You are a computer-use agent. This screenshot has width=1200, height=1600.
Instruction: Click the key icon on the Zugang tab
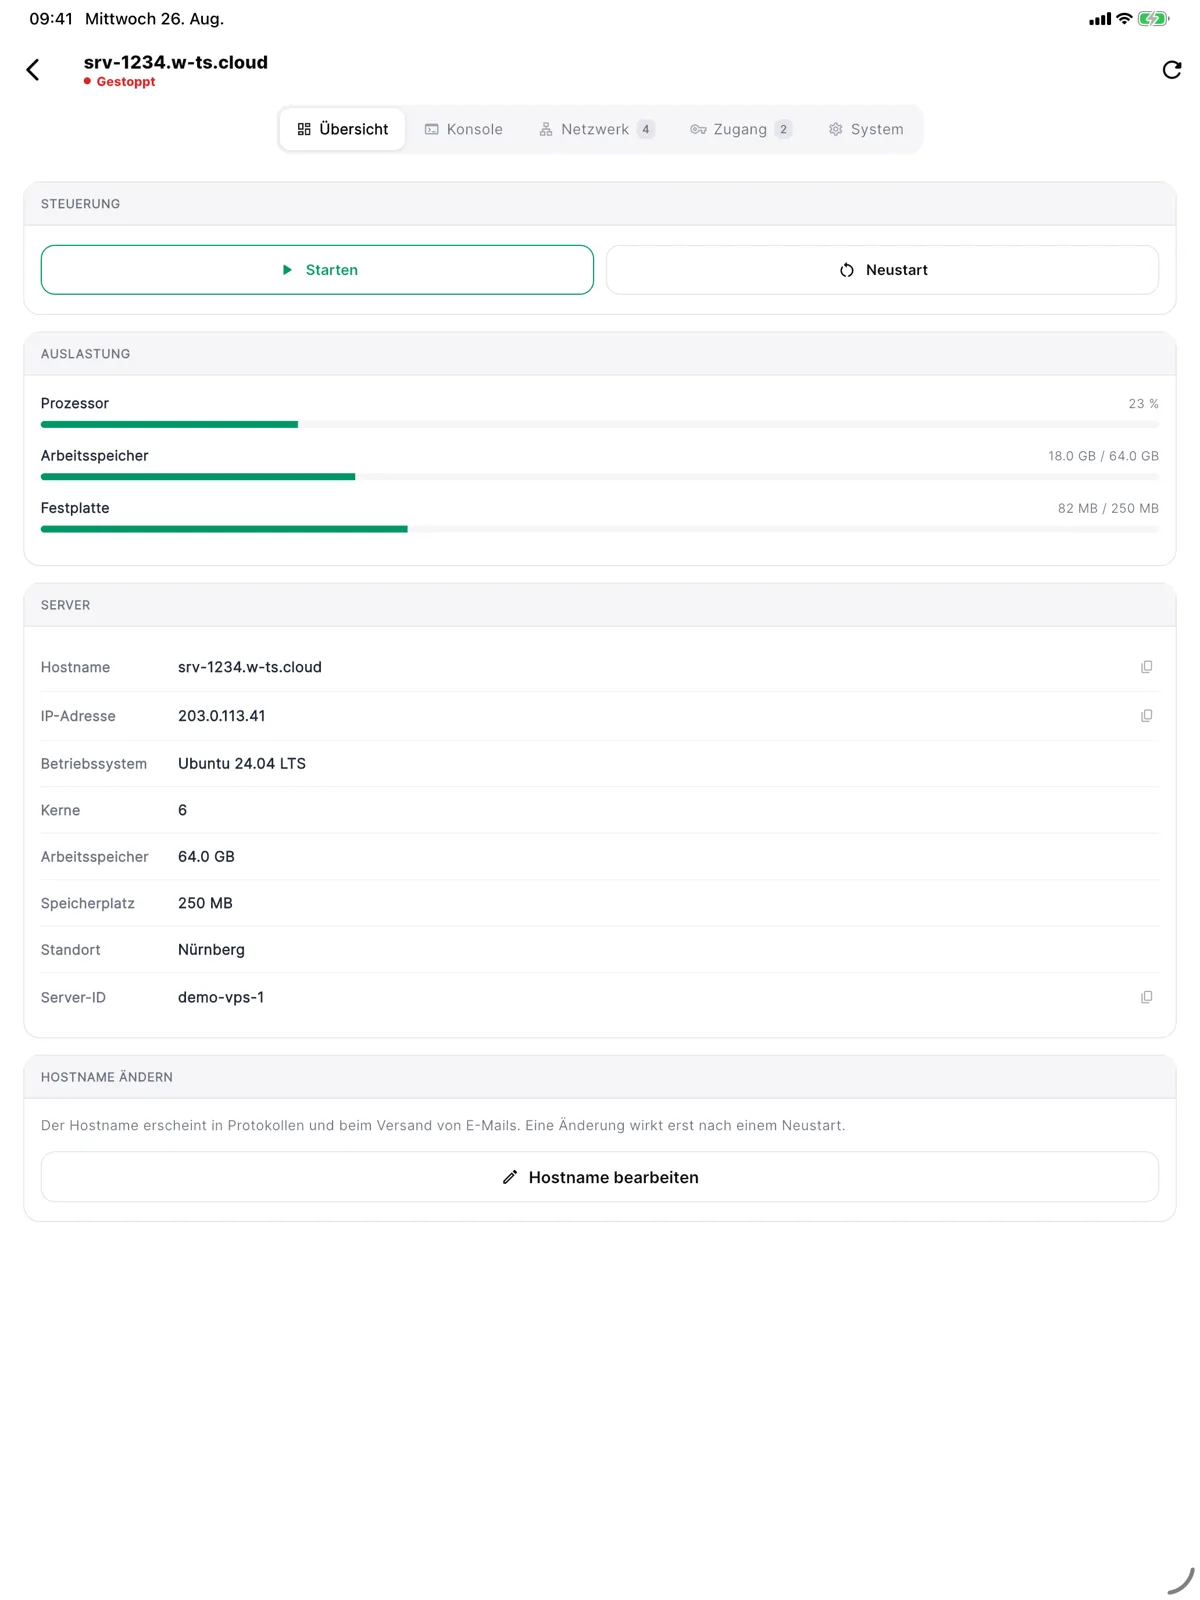coord(698,129)
